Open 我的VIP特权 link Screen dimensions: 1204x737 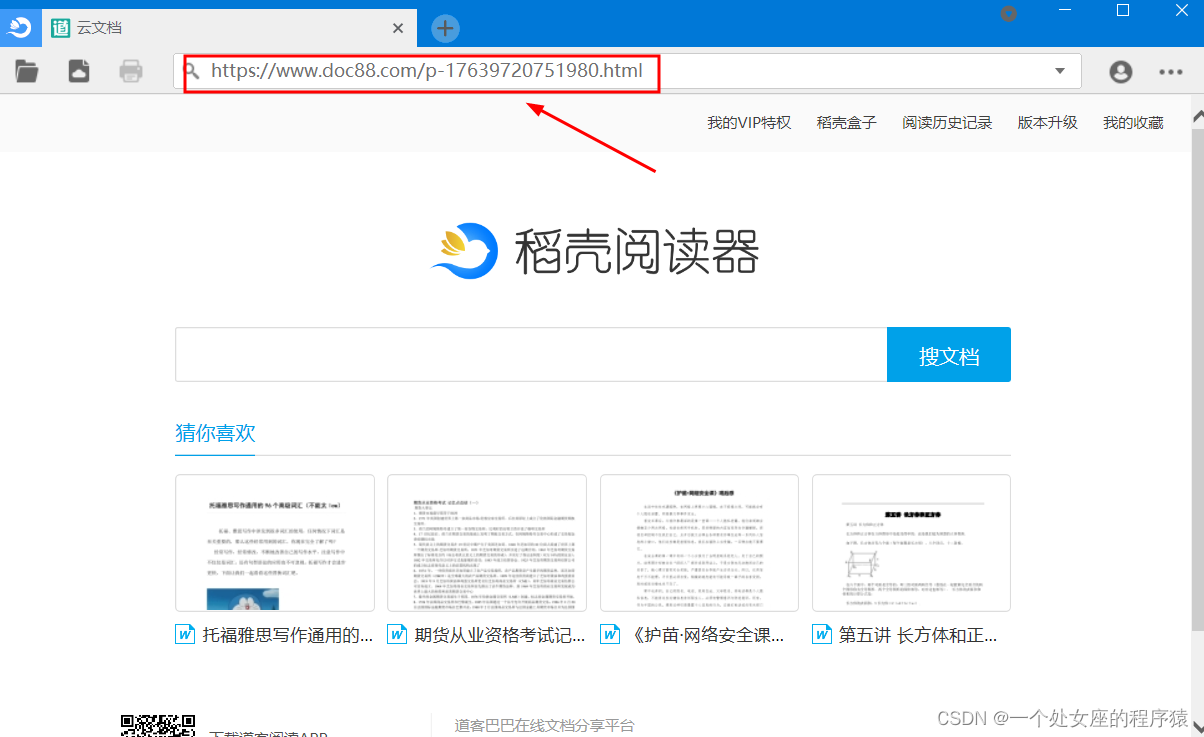coord(749,123)
